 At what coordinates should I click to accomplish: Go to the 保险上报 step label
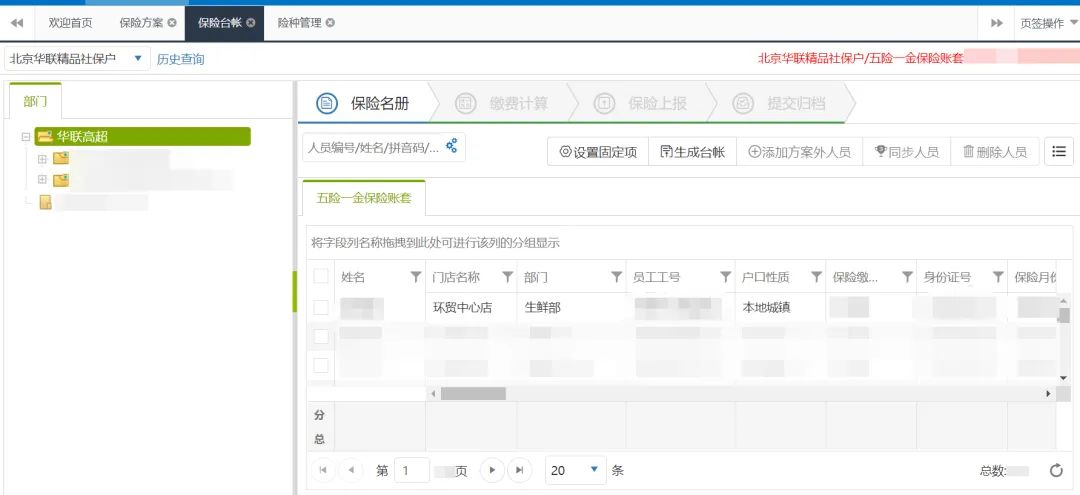click(658, 103)
